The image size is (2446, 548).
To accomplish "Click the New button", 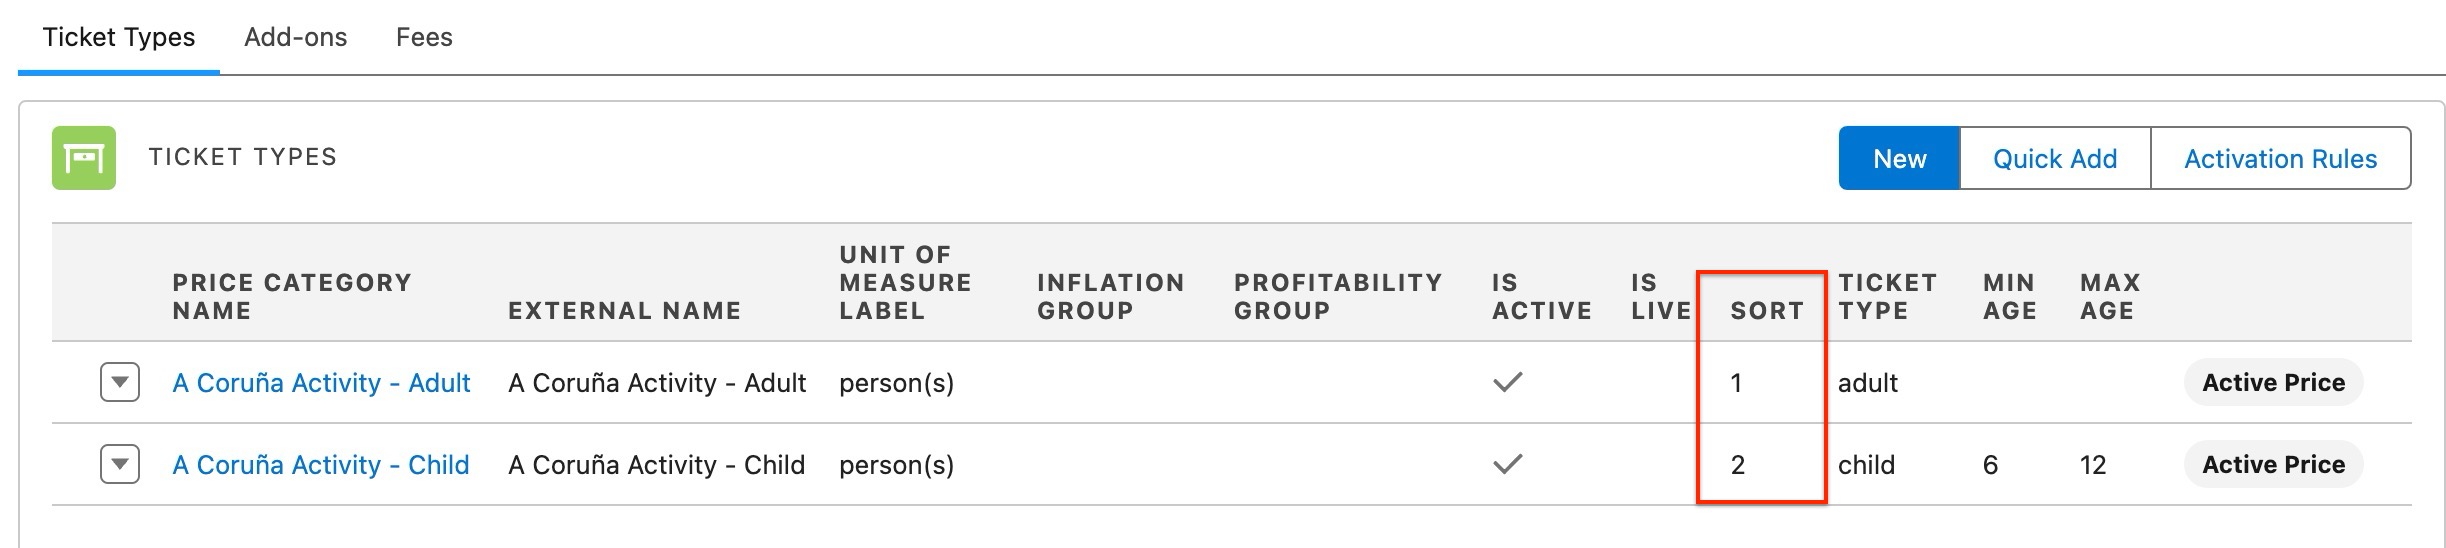I will click(1898, 158).
